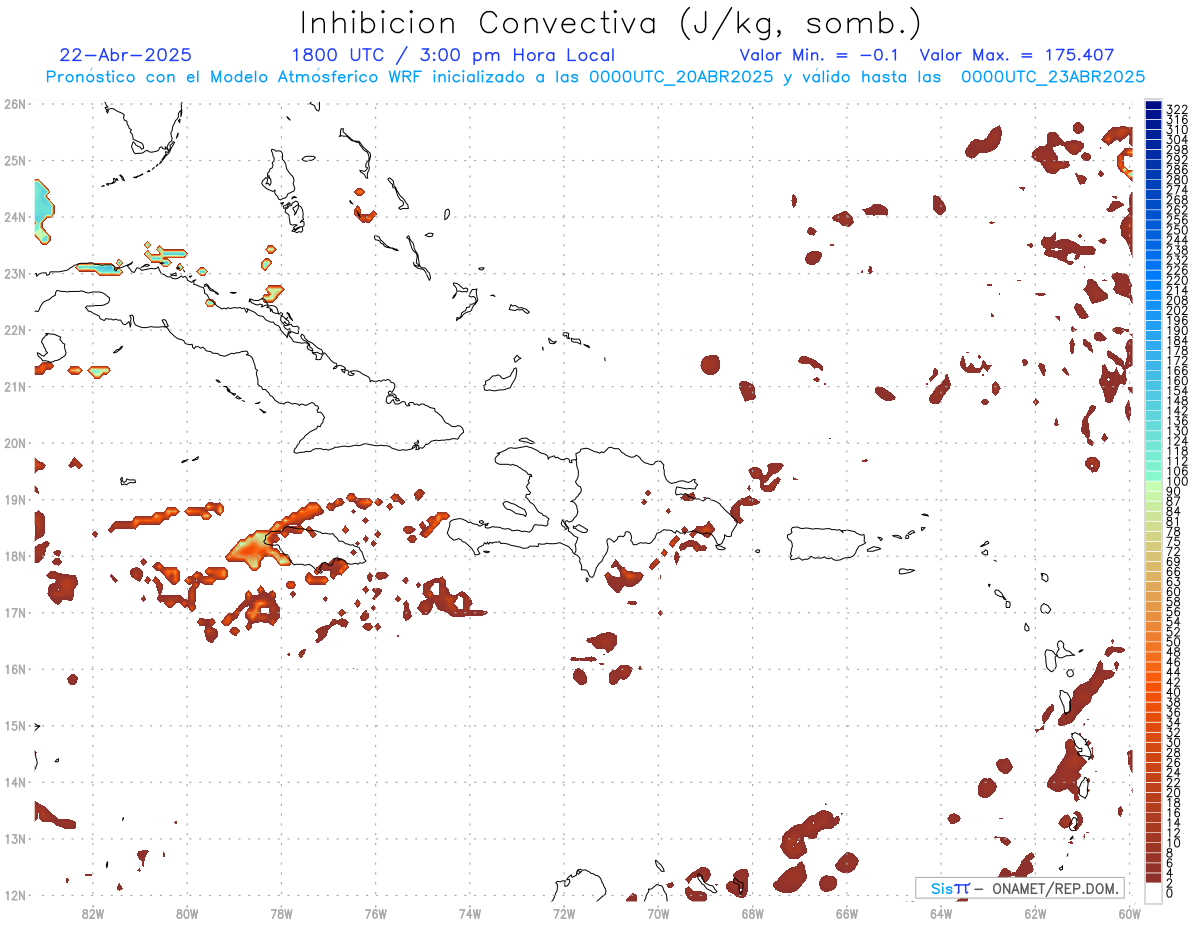Screen dimensions: 1200x927
Task: Click the '19N' latitude label
Action: pos(15,499)
